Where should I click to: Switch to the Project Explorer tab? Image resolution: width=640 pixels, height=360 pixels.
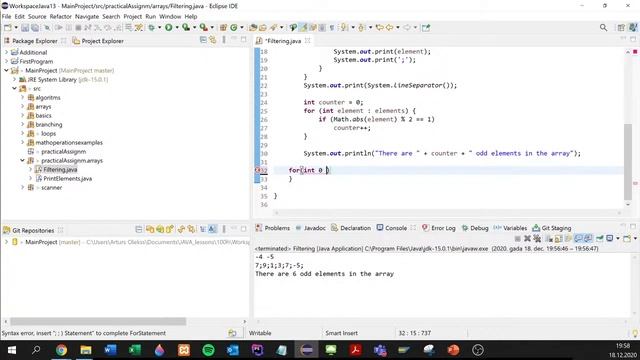tap(98, 41)
